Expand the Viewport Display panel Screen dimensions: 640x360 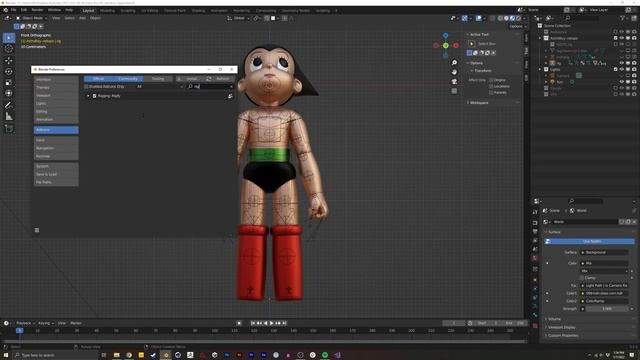pos(562,327)
